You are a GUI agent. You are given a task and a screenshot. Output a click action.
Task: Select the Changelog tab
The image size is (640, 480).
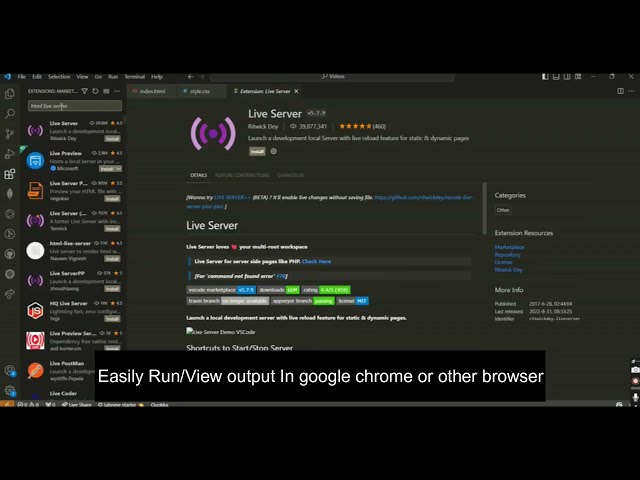[x=291, y=175]
